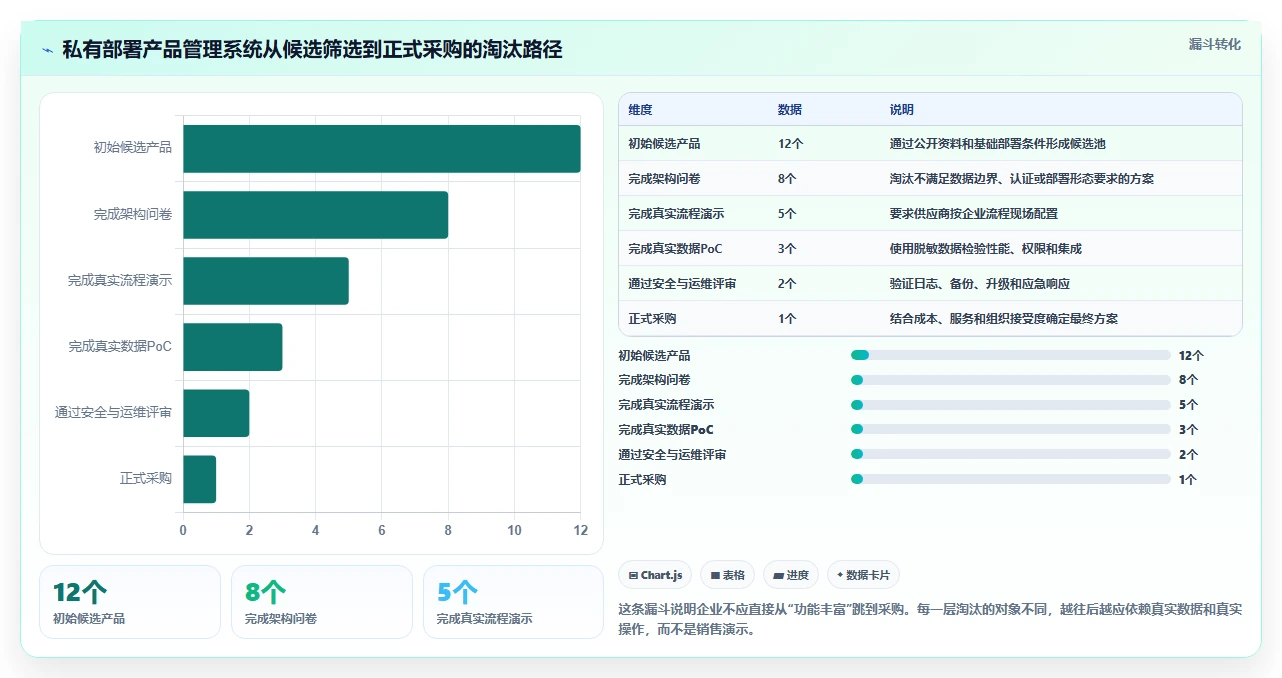Click the chart y-axis label 正式采购
Image resolution: width=1282 pixels, height=678 pixels.
tap(146, 478)
